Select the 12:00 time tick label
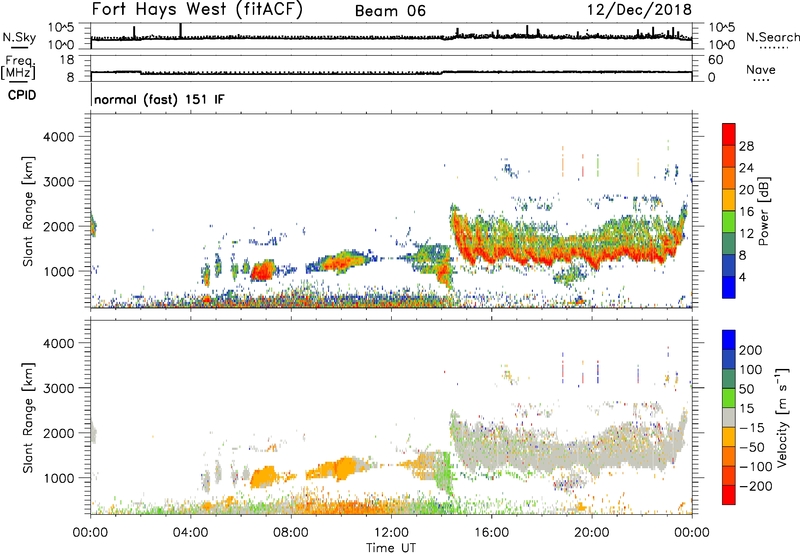The height and width of the screenshot is (554, 800). coord(391,533)
